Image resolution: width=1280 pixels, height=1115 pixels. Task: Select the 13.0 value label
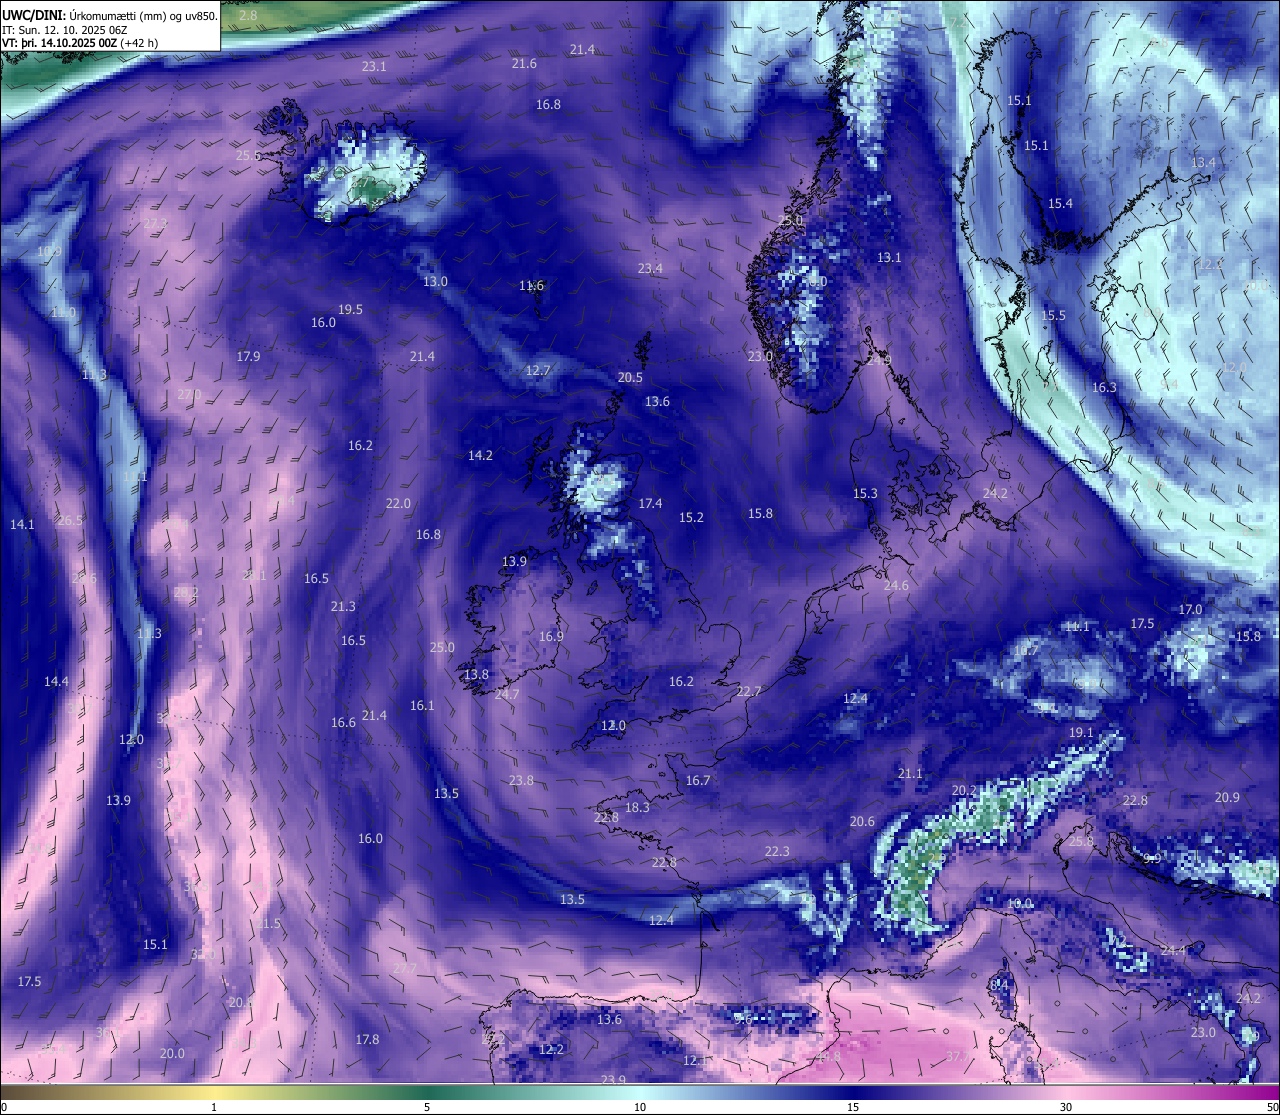tap(435, 281)
